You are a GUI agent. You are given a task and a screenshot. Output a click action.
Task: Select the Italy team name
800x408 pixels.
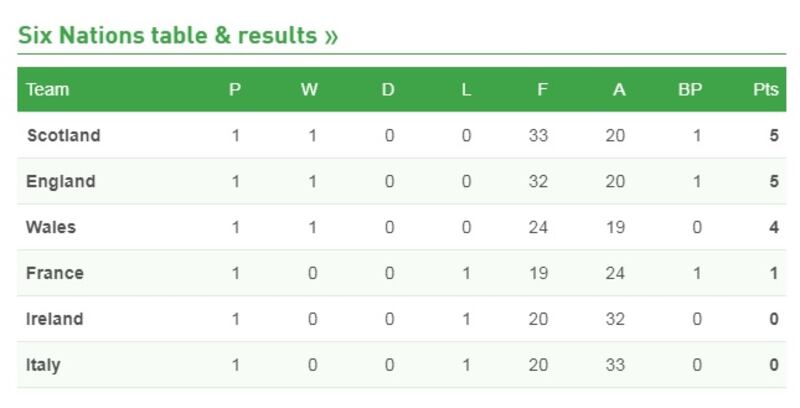(x=43, y=366)
